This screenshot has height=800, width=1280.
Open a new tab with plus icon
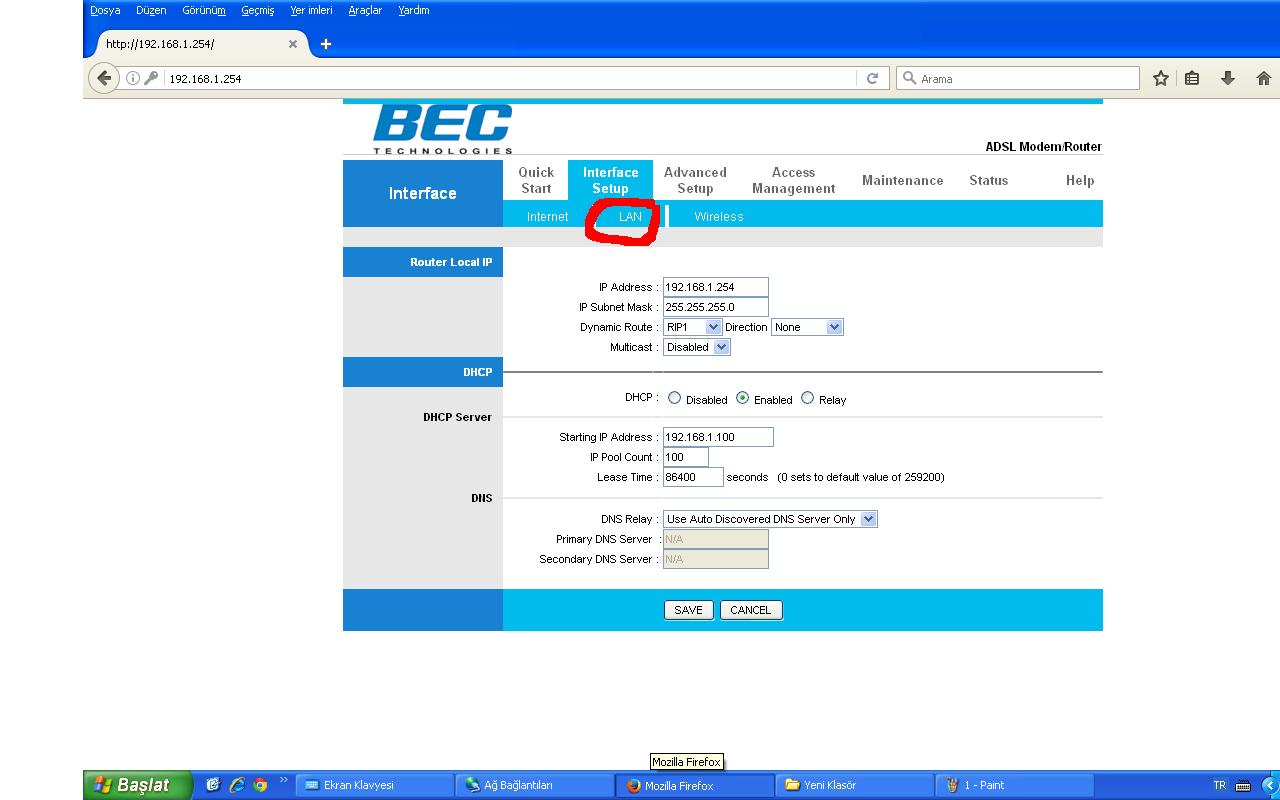(x=325, y=44)
